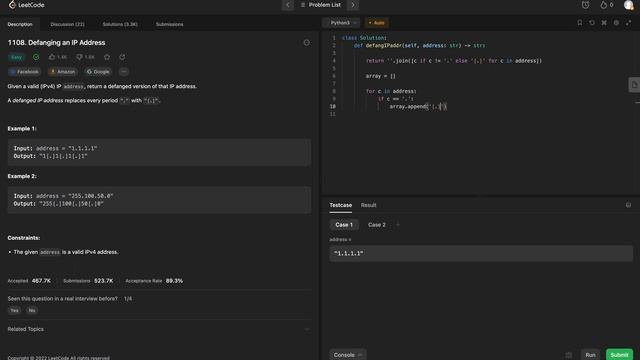Select the Facebook company tag
This screenshot has height=360, width=640.
tap(25, 72)
